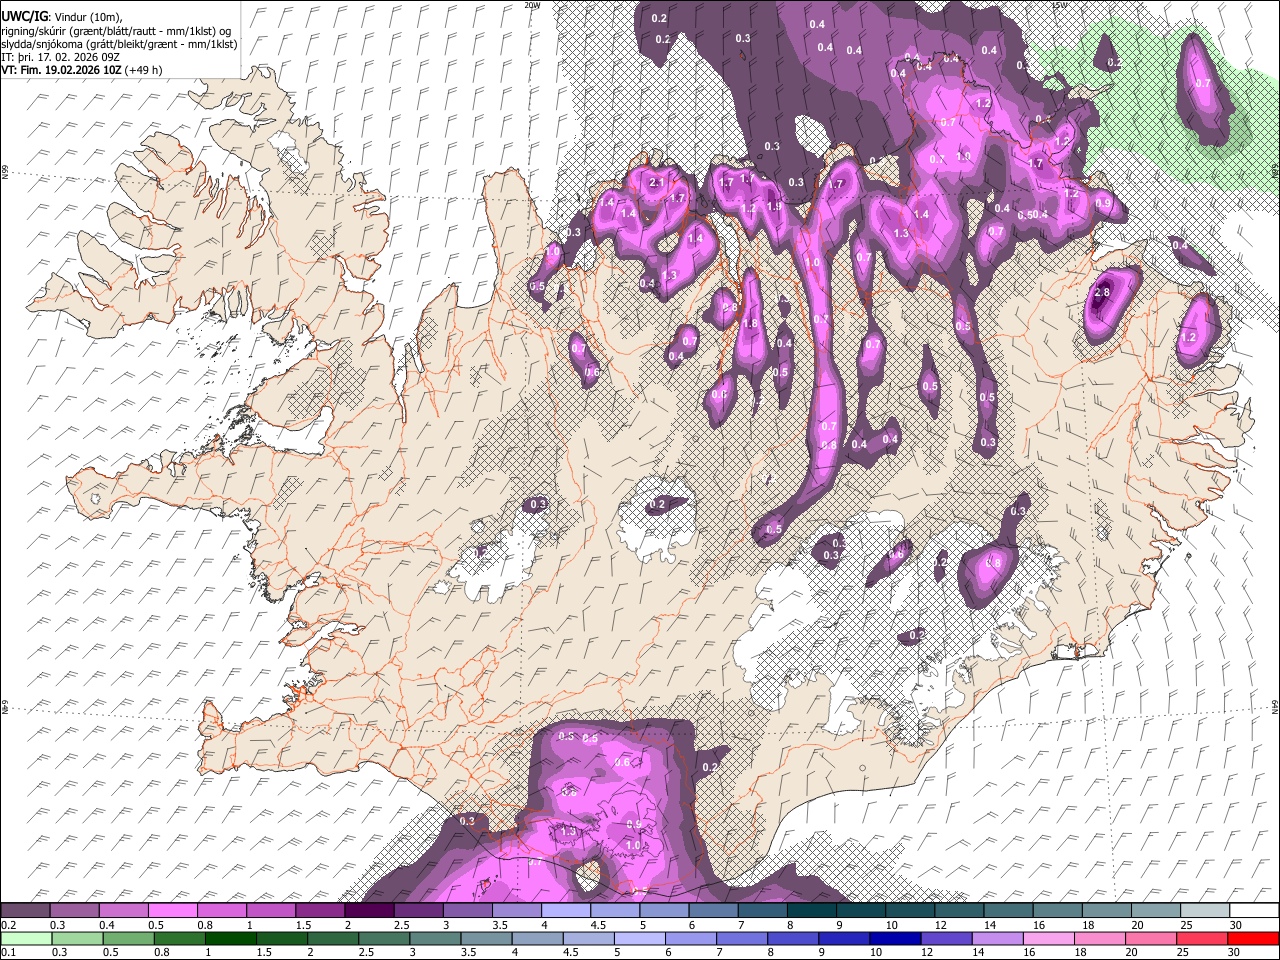Select the 'slydda/snjókoma (grátt/bleikt/grænt' description line
1280x960 pixels.
(119, 44)
